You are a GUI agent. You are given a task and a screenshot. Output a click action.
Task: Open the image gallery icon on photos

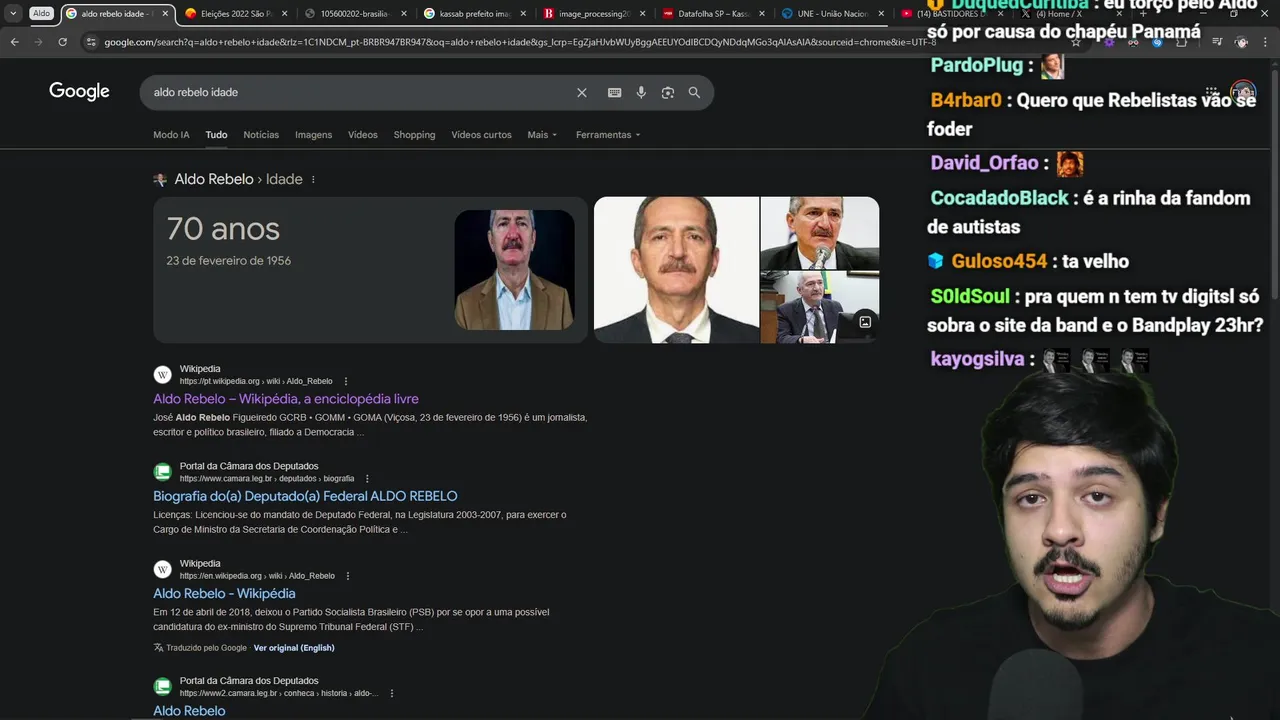[x=865, y=322]
